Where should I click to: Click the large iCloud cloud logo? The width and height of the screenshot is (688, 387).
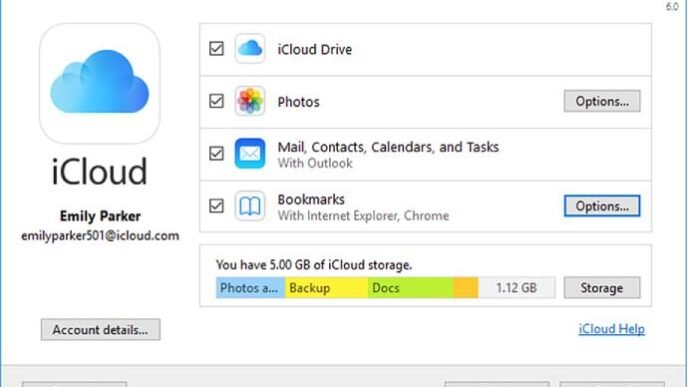coord(100,83)
